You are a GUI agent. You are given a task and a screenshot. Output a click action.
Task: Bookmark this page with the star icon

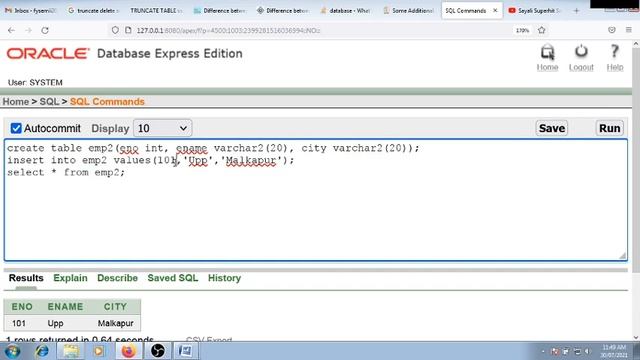click(542, 30)
